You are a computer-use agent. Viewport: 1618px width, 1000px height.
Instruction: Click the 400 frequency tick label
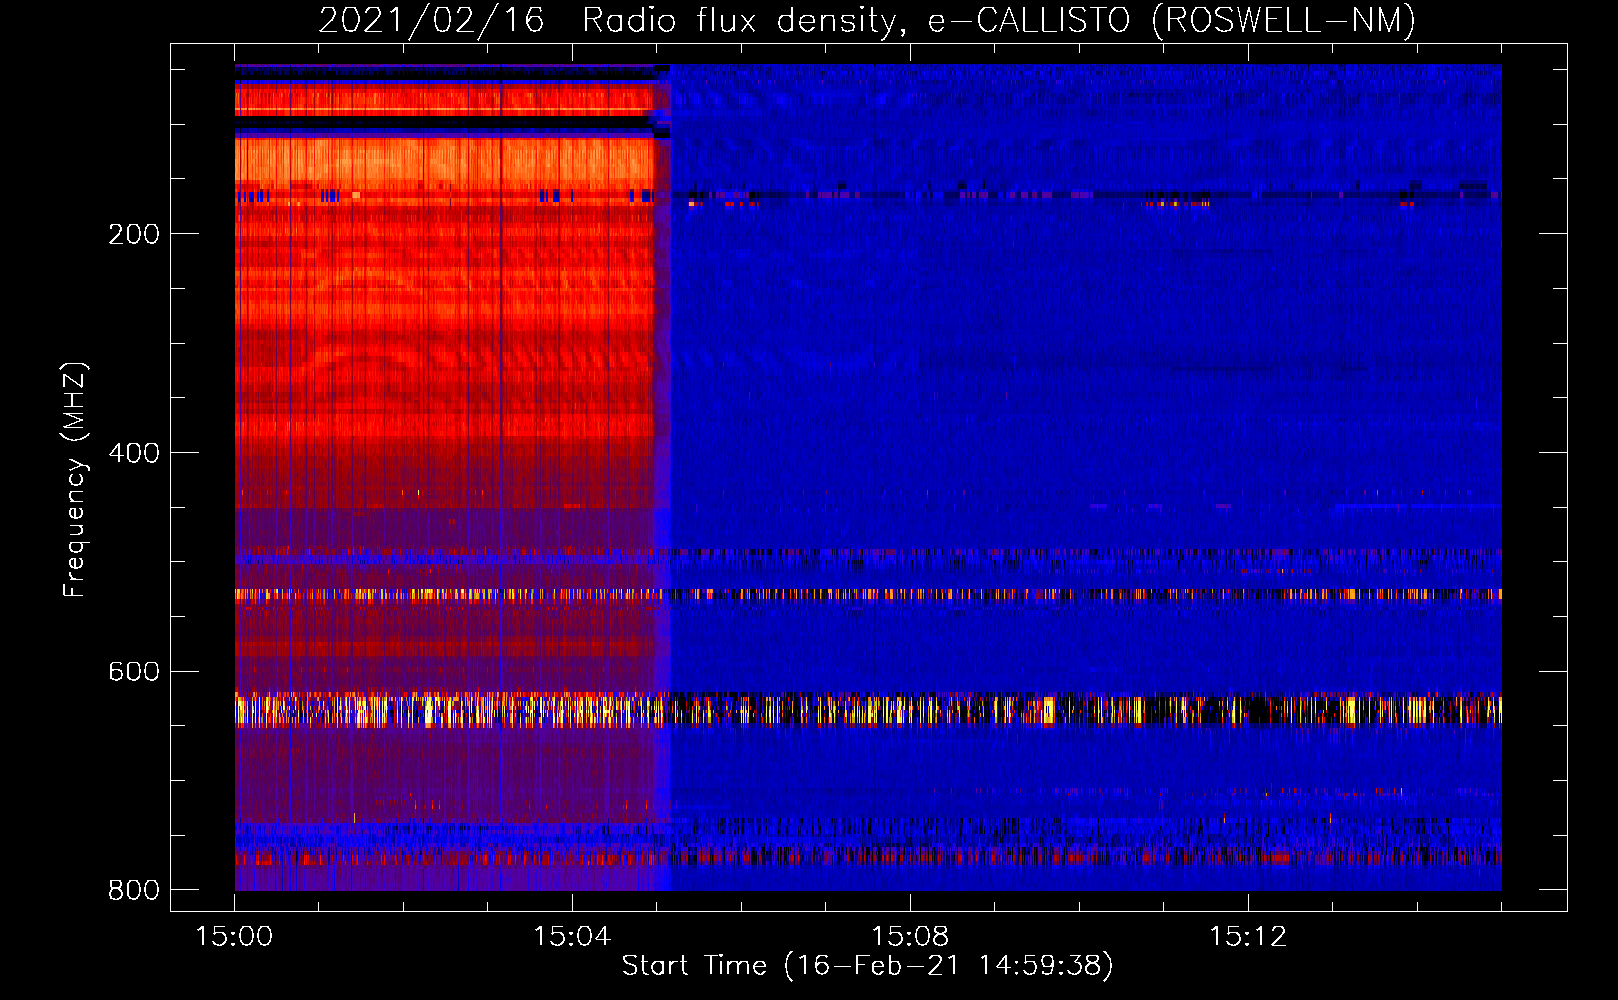pos(134,453)
